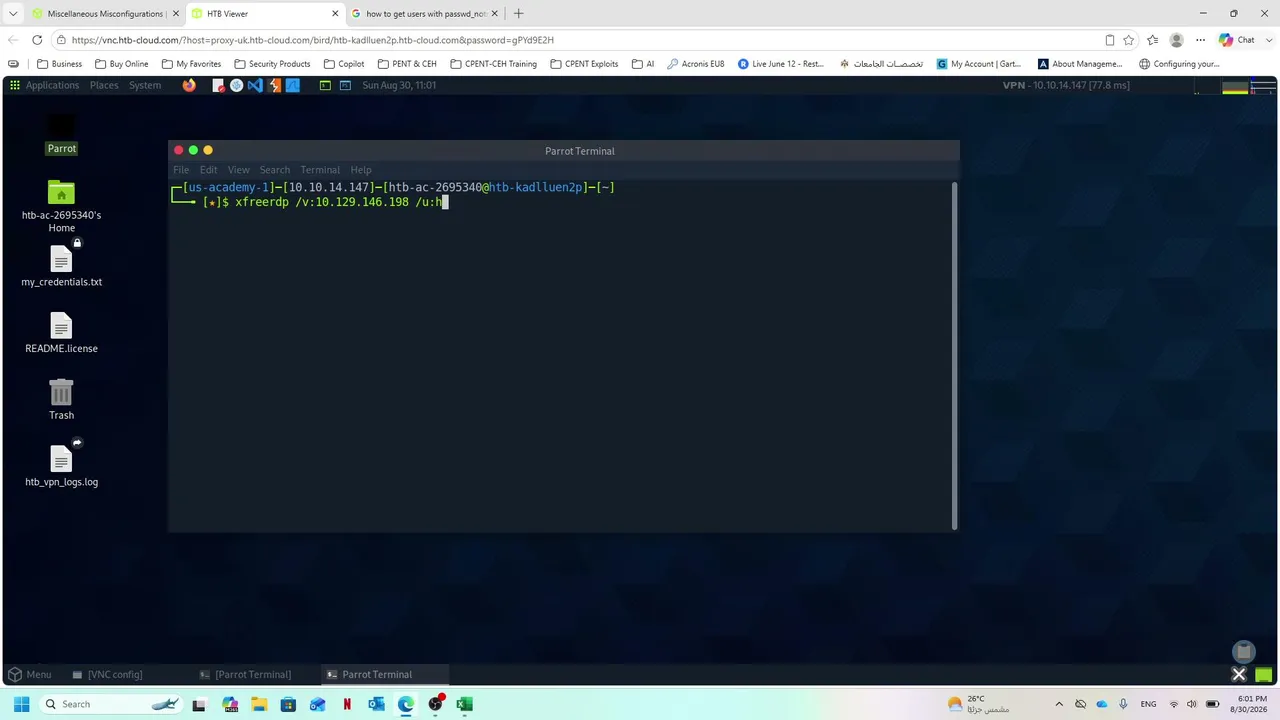Screen dimensions: 1280x720
Task: Switch to the [Parrot Terminal] bracketed taskbar entry
Action: point(245,675)
